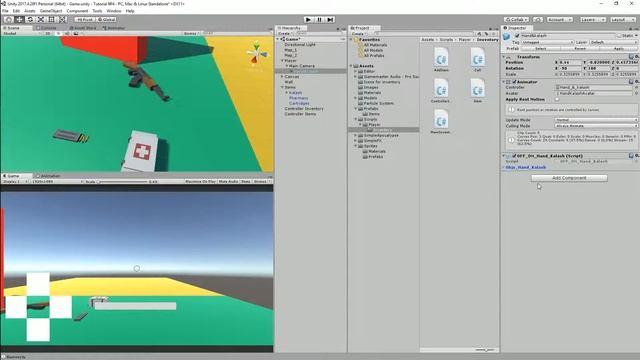Select the Rect transform tool
640x360 pixels.
[51, 20]
